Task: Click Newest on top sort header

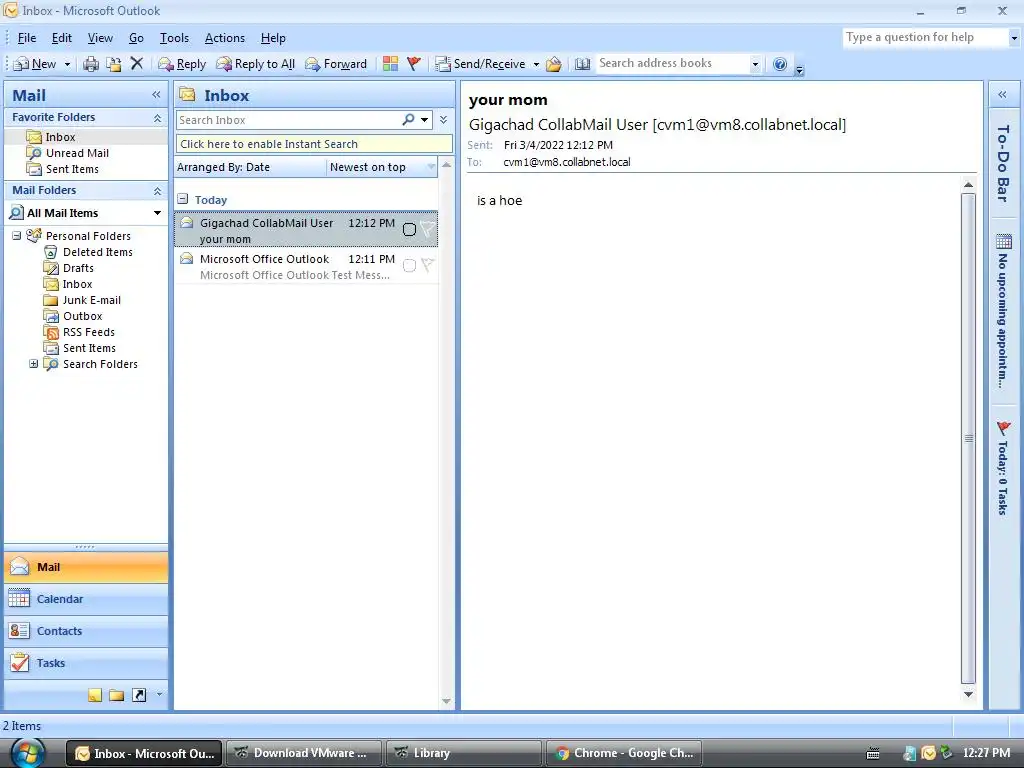Action: pyautogui.click(x=382, y=167)
